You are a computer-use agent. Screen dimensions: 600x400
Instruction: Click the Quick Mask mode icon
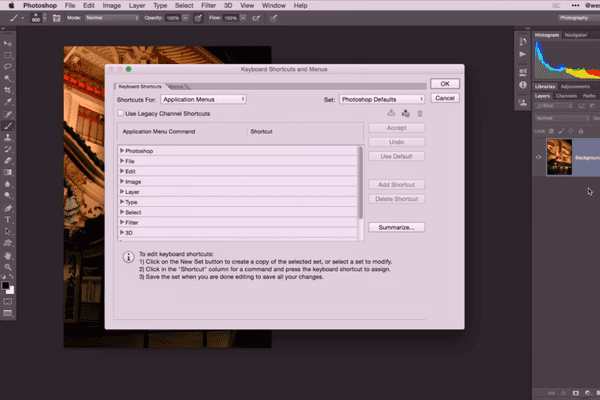click(x=8, y=302)
